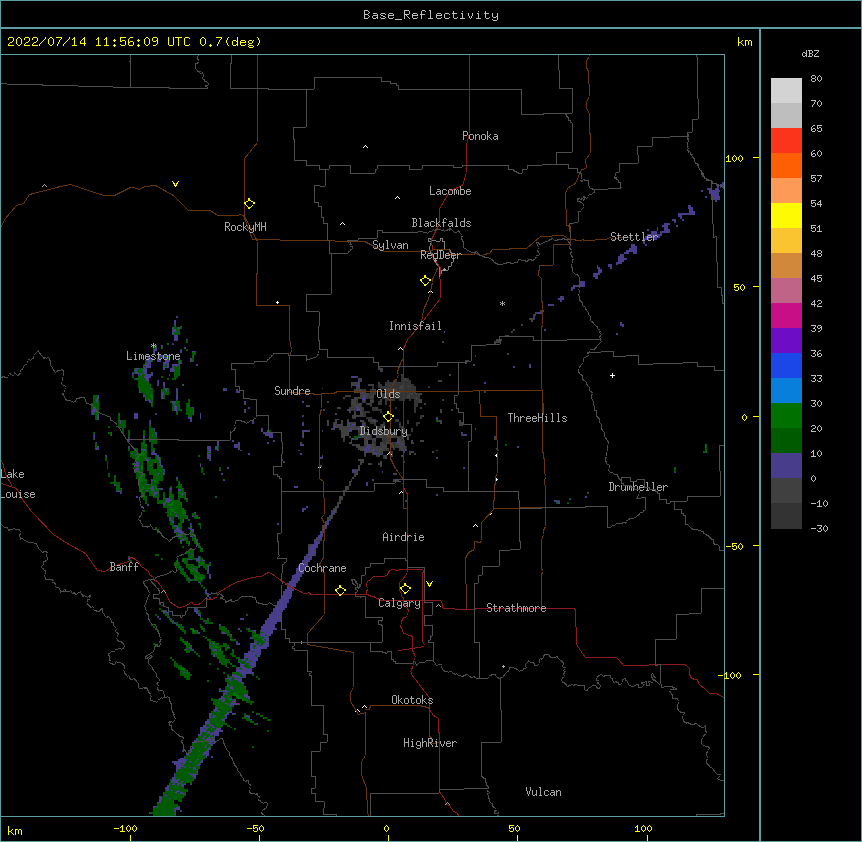Click the 80 value in dBZ legend

click(x=816, y=79)
